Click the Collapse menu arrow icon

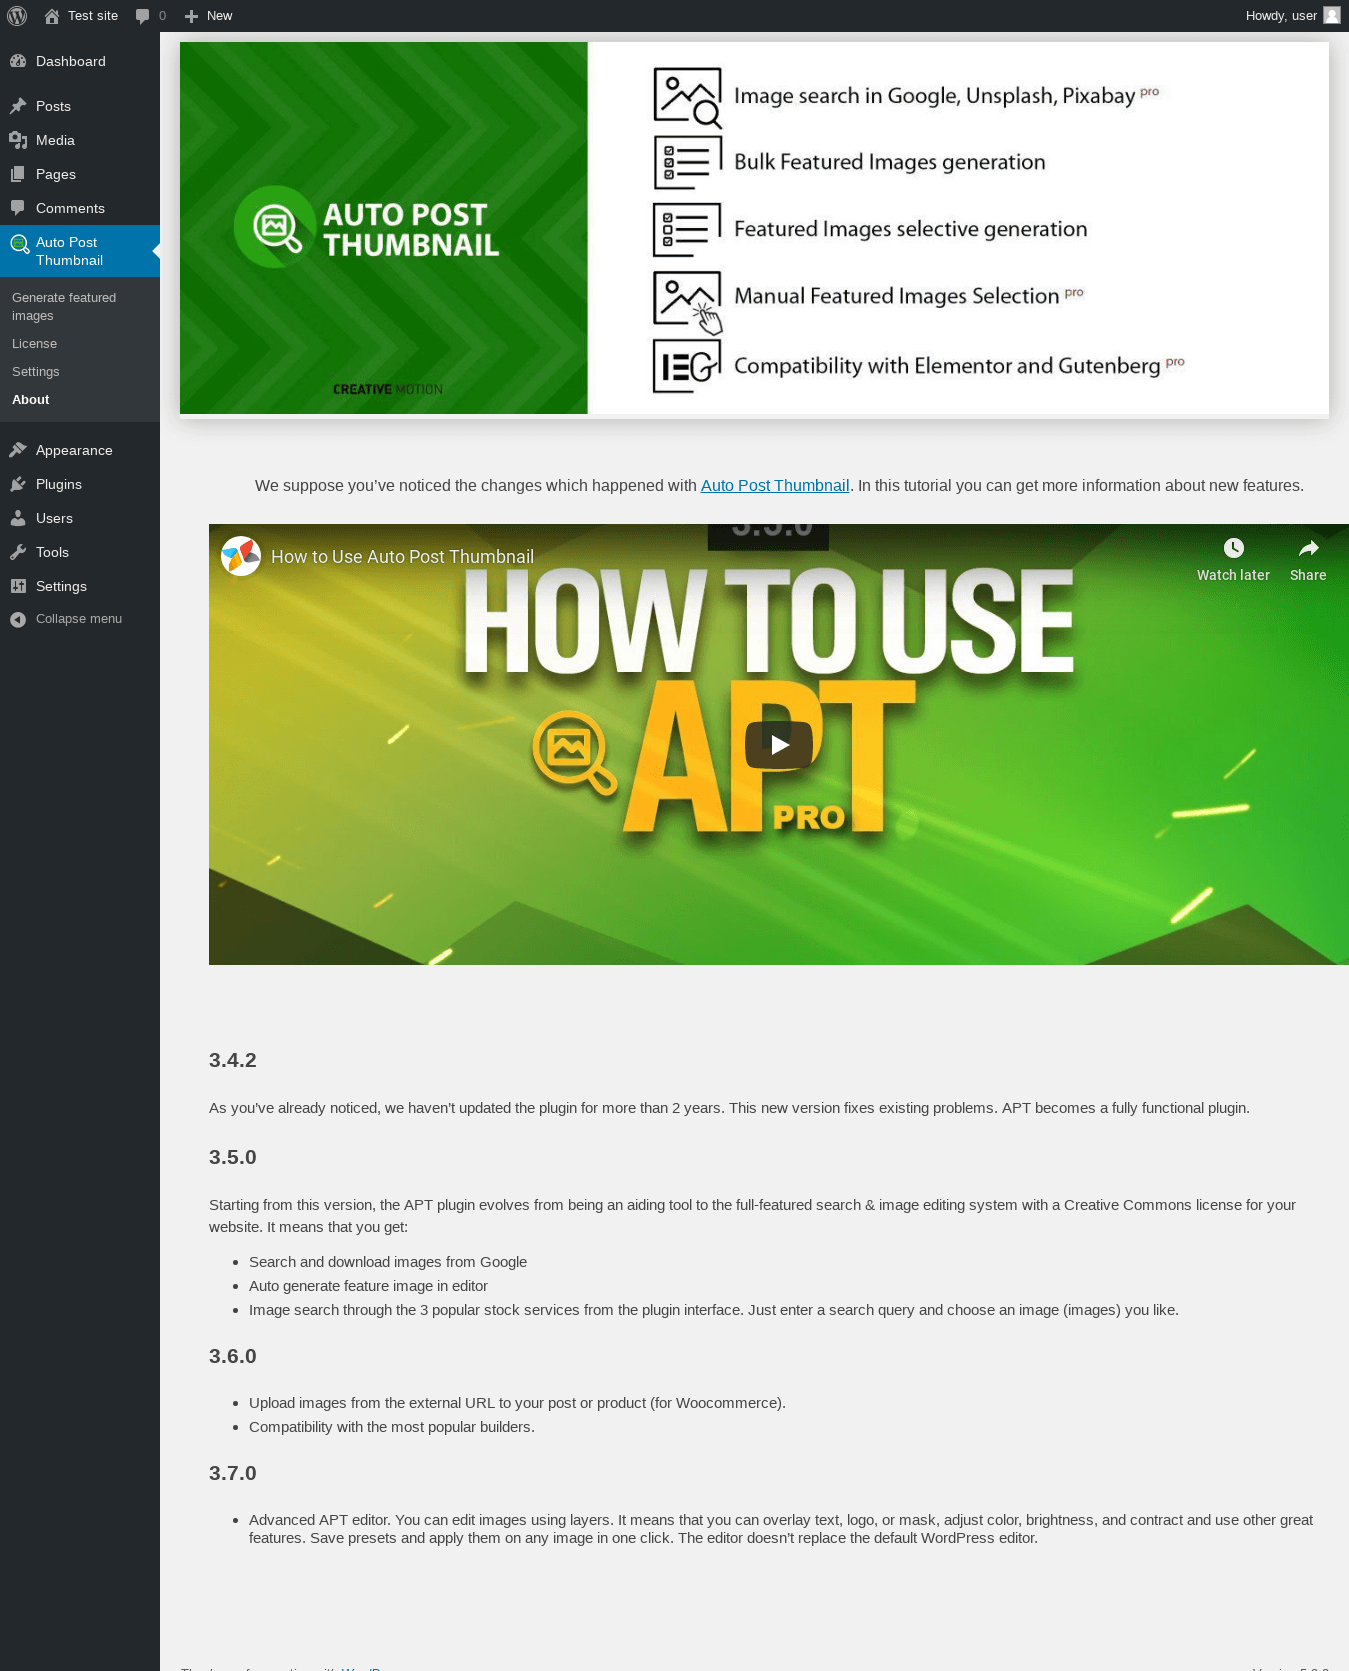click(x=18, y=620)
